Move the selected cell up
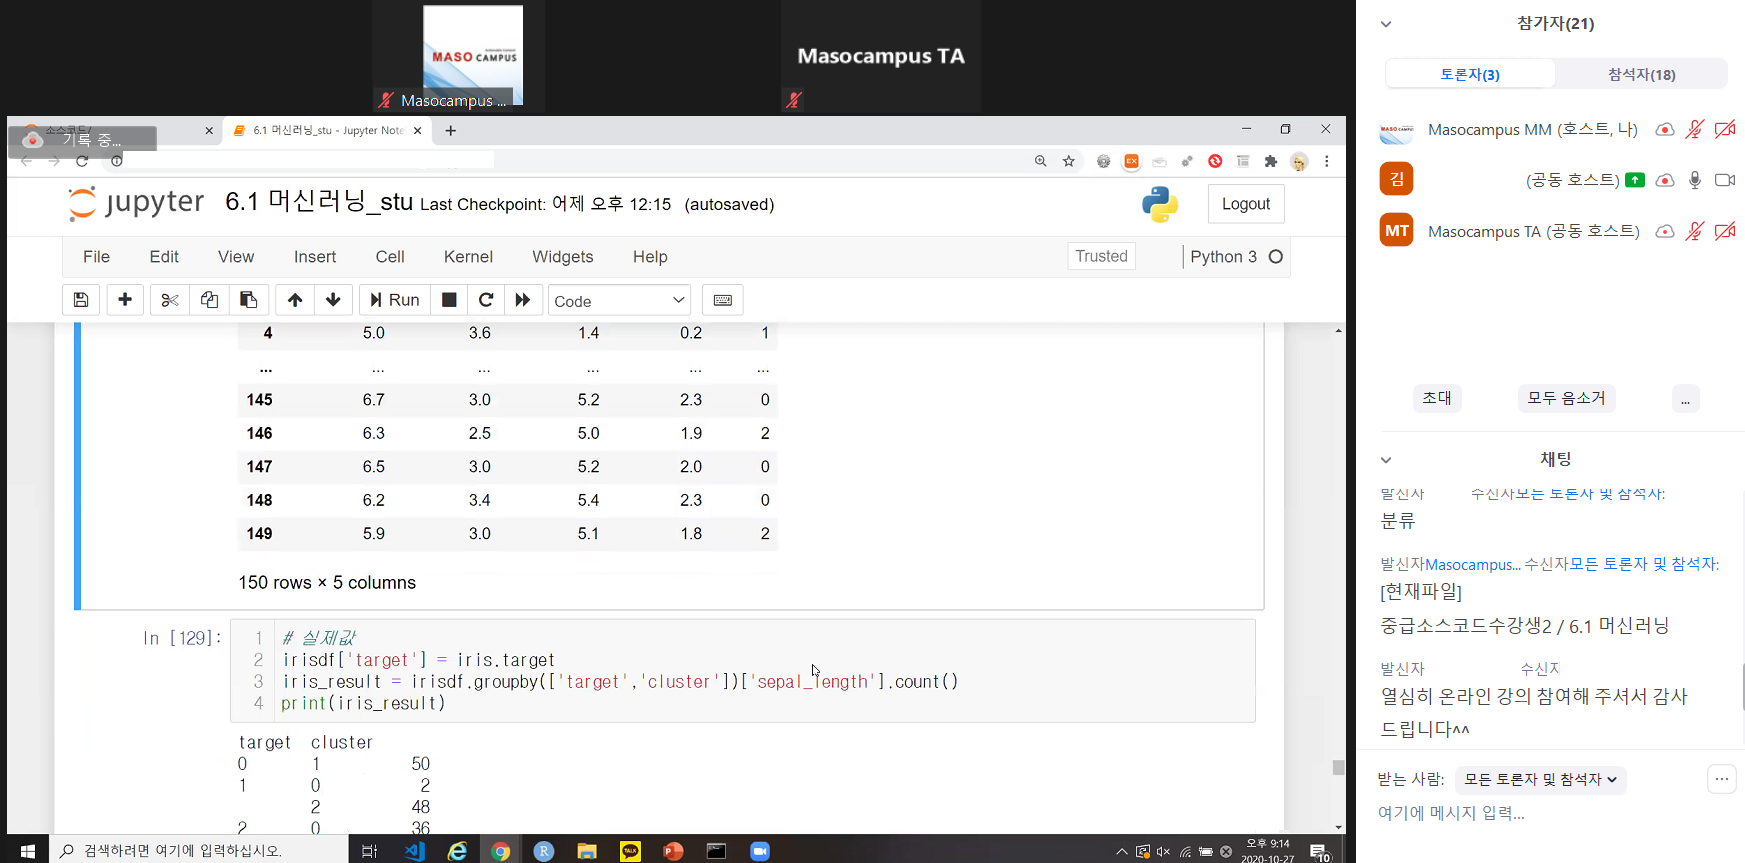The width and height of the screenshot is (1745, 863). point(295,300)
